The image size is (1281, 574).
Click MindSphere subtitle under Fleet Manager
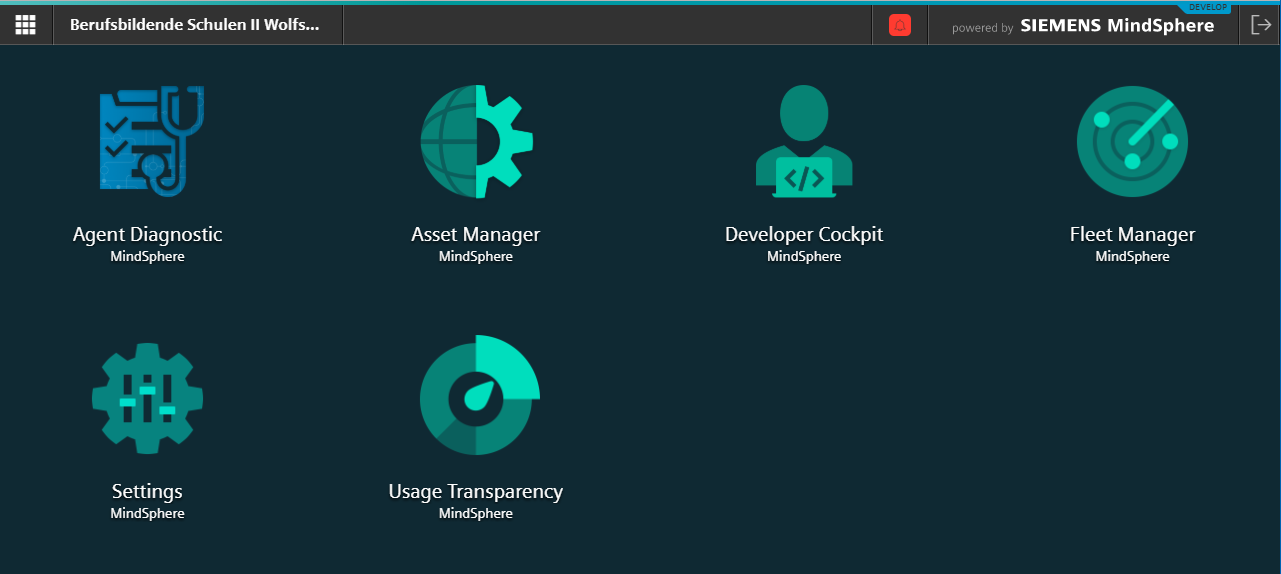[x=1132, y=257]
